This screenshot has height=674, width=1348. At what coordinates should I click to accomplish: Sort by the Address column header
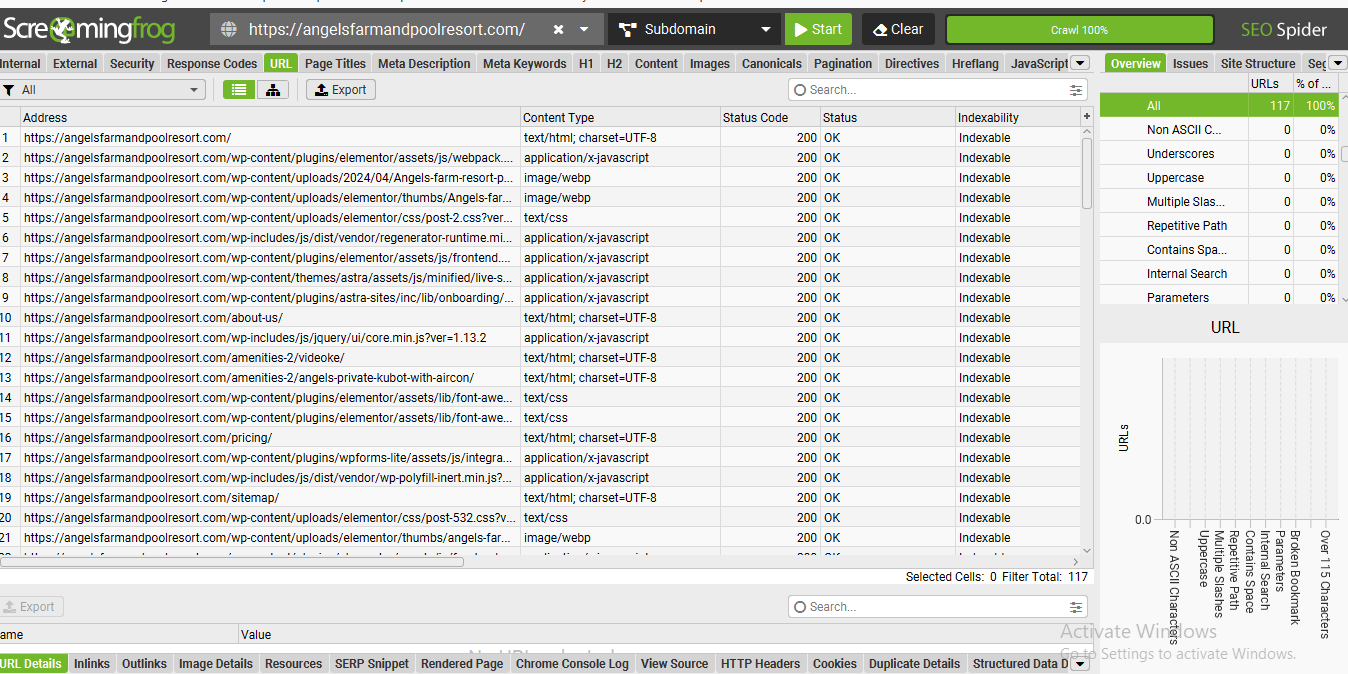269,117
